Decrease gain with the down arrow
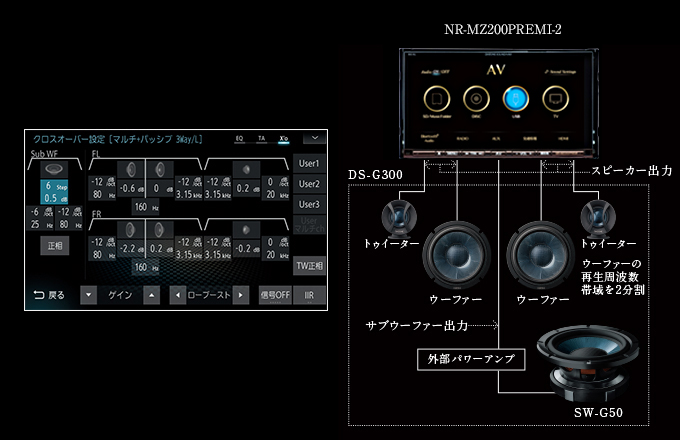The image size is (680, 440). coord(89,295)
